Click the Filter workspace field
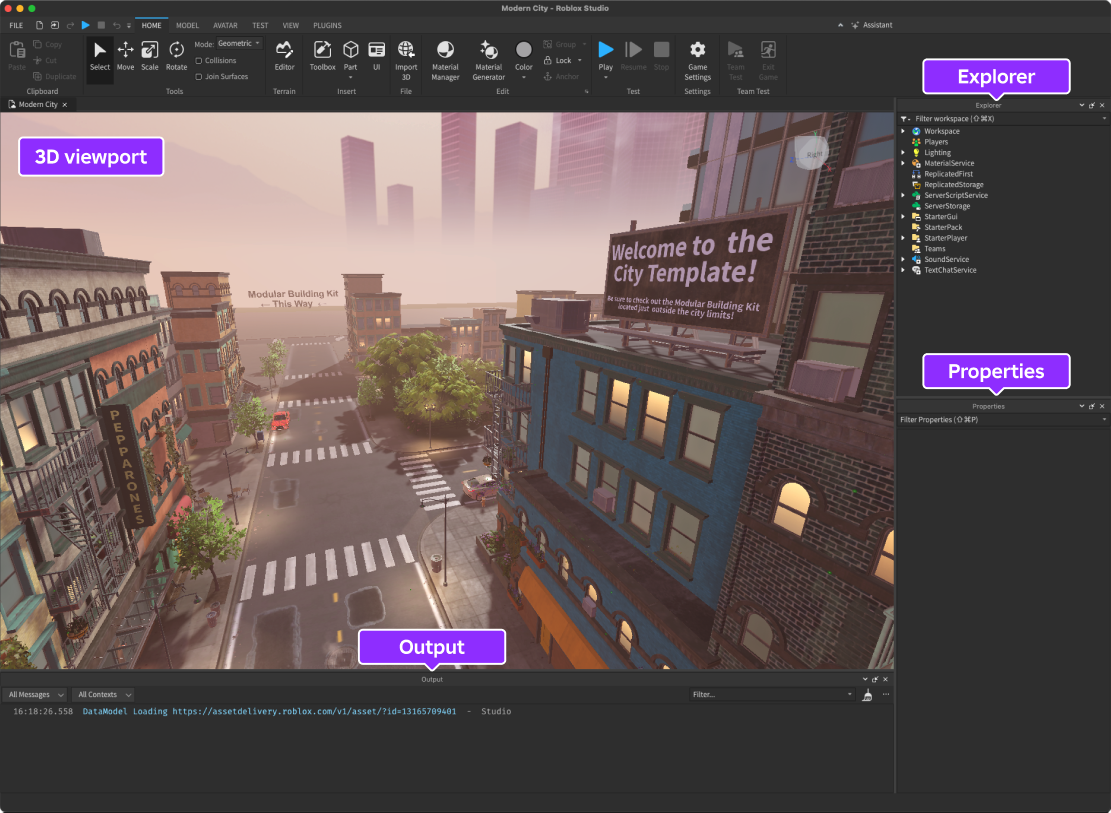 coord(1002,118)
